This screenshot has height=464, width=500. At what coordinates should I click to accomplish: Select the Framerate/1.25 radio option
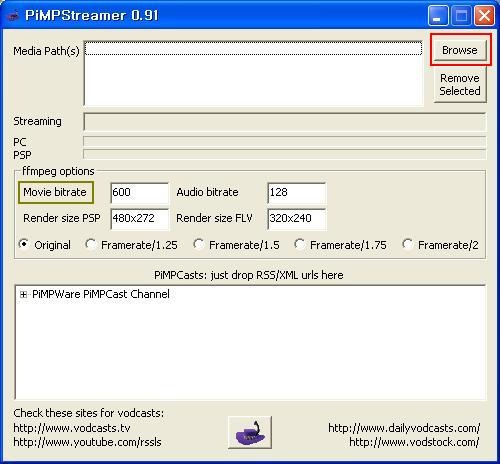click(x=90, y=244)
